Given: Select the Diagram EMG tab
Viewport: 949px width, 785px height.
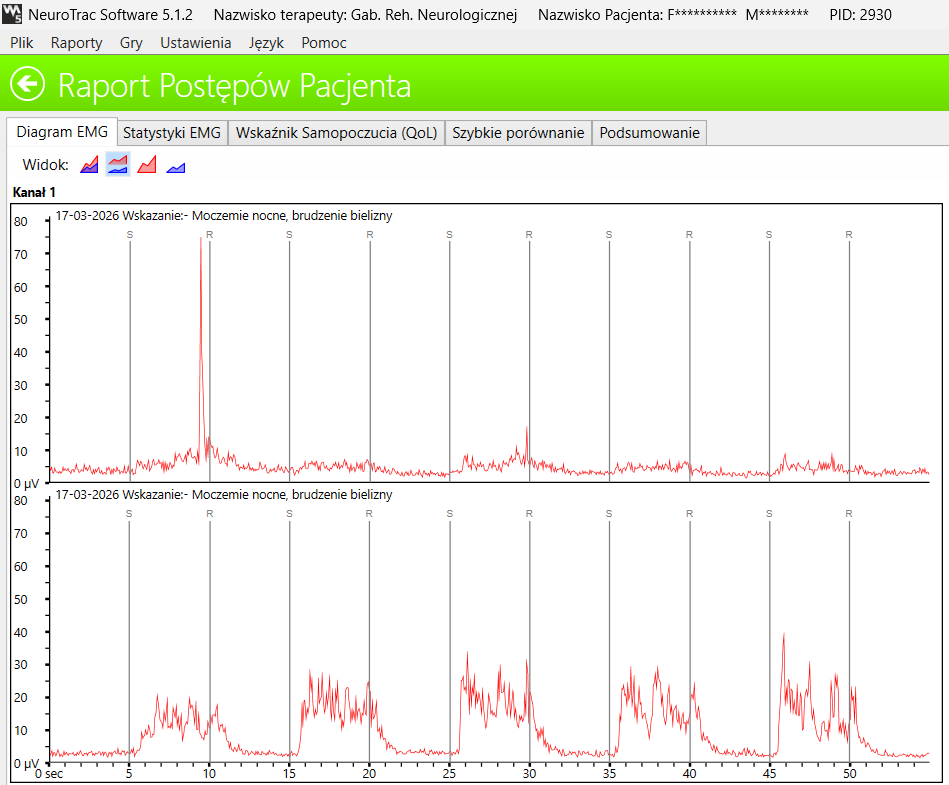Looking at the screenshot, I should pyautogui.click(x=62, y=133).
